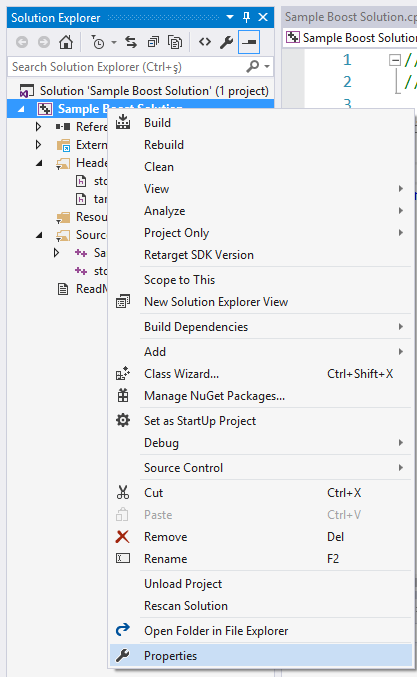Click the Sync with Active Document icon
The width and height of the screenshot is (417, 677).
tap(131, 42)
